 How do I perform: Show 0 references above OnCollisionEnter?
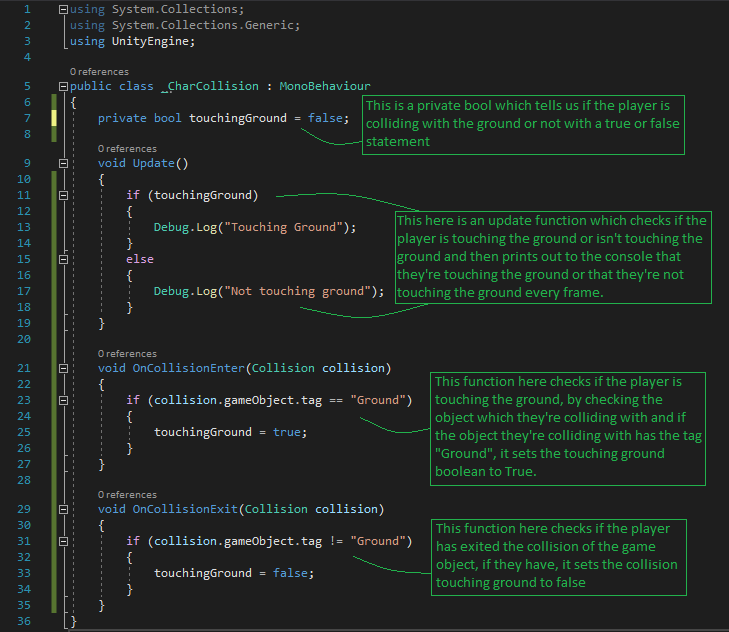(127, 354)
